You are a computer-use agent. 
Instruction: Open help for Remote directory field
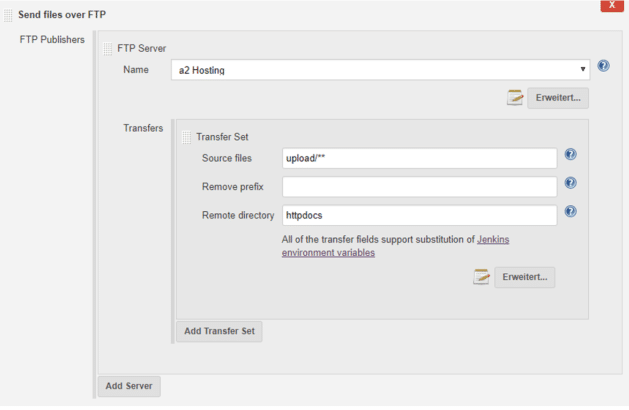tap(570, 211)
